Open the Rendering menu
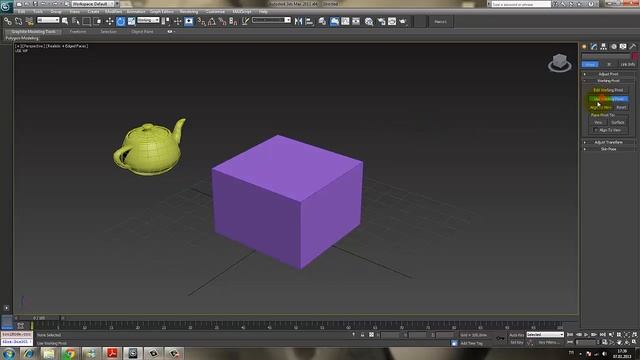640x360 pixels. (x=189, y=11)
